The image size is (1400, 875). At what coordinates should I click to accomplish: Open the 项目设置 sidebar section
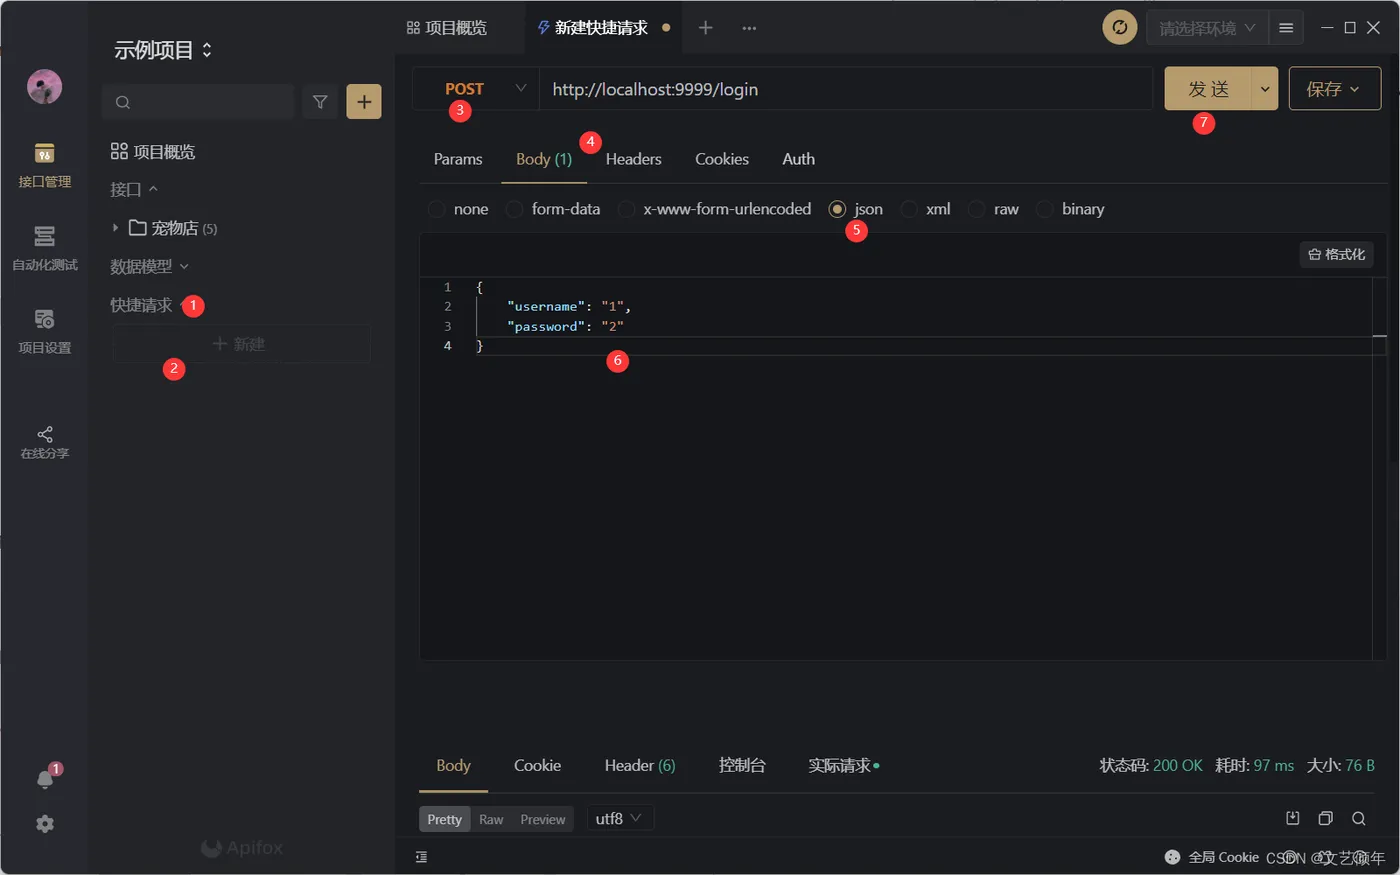[x=44, y=331]
